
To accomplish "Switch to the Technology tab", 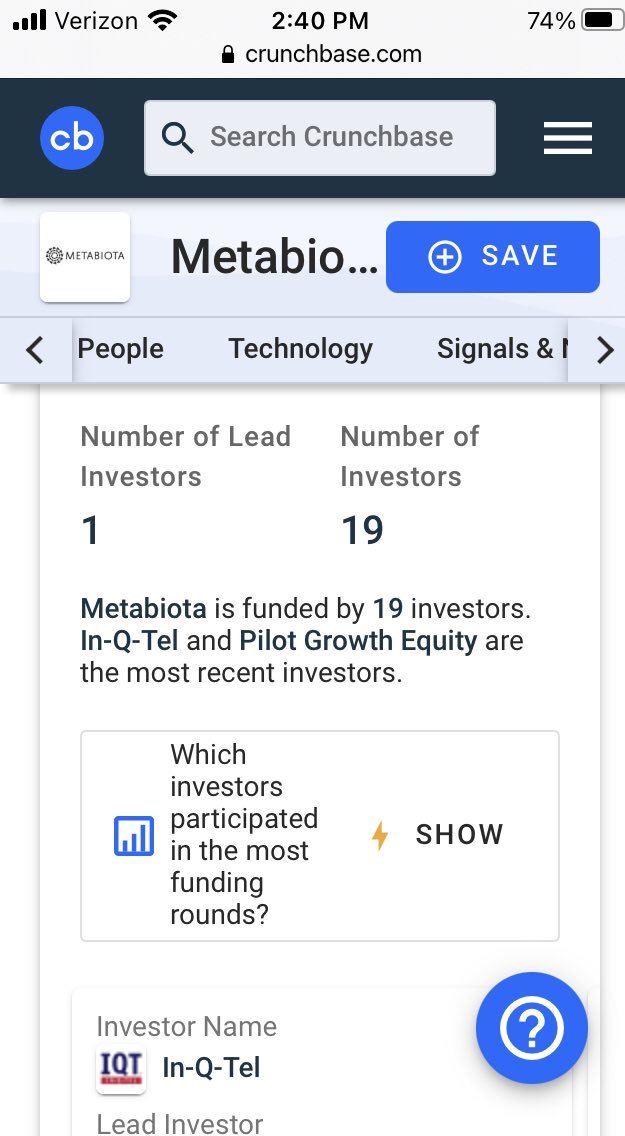I will 300,349.
